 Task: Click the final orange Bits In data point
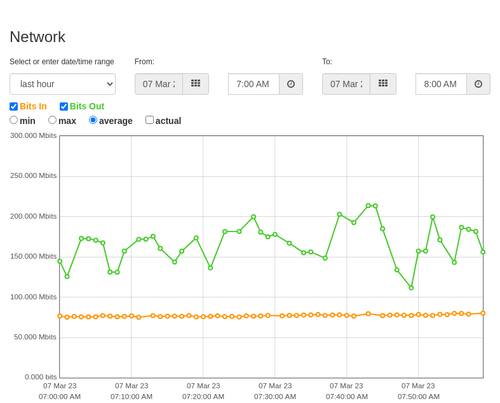[483, 313]
